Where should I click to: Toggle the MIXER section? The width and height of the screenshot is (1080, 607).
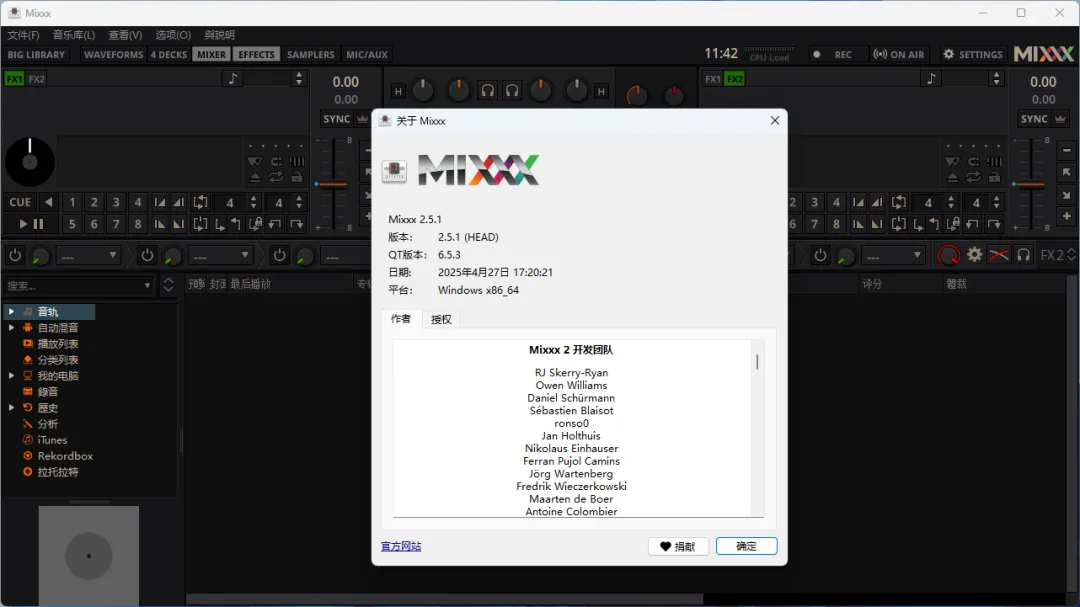click(x=211, y=54)
